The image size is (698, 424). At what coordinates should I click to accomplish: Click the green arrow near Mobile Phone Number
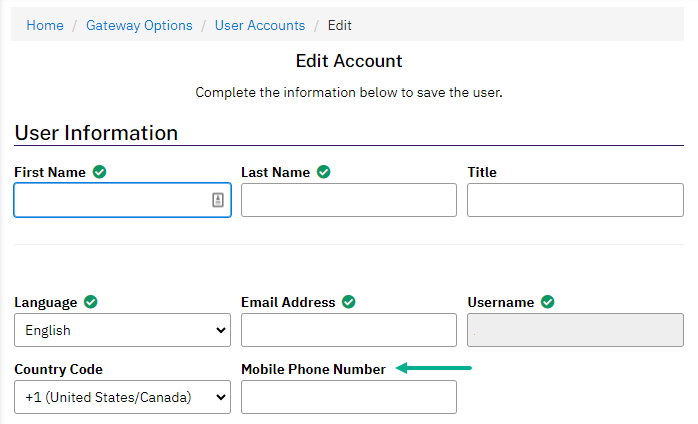434,368
